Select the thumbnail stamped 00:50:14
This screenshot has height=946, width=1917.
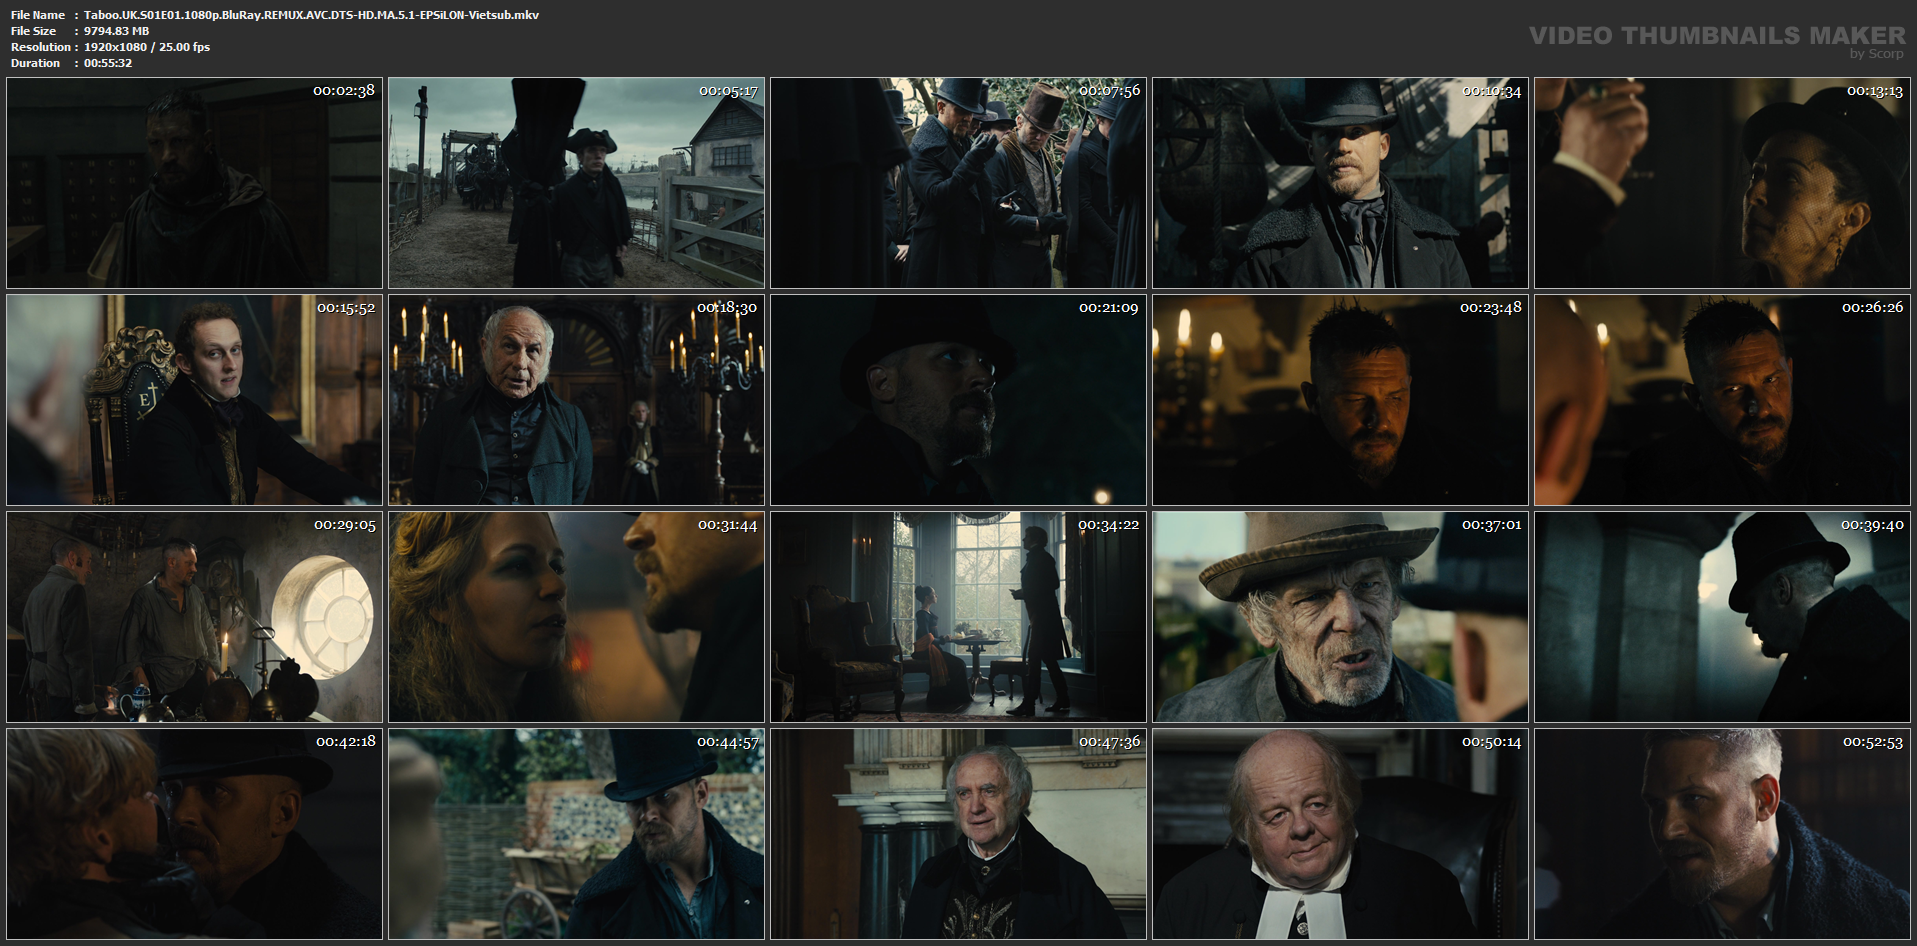[1341, 834]
